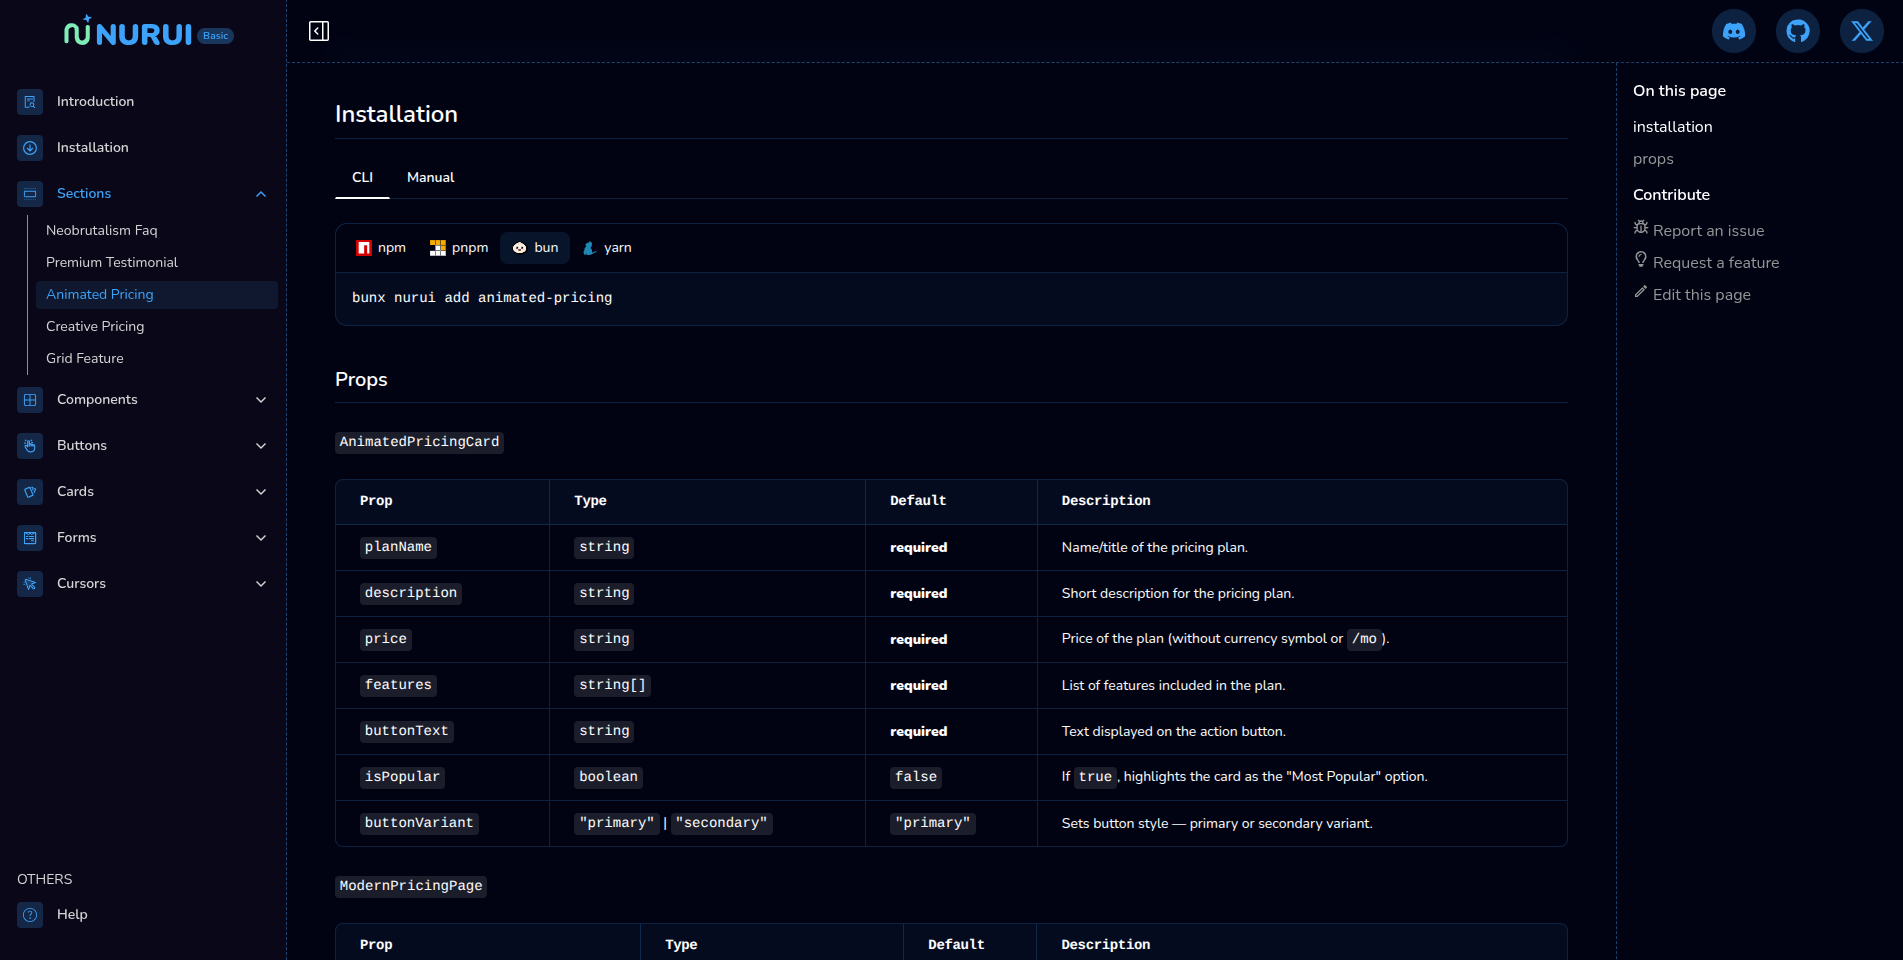Select the npm package manager tab
The image size is (1903, 960).
[x=381, y=248]
